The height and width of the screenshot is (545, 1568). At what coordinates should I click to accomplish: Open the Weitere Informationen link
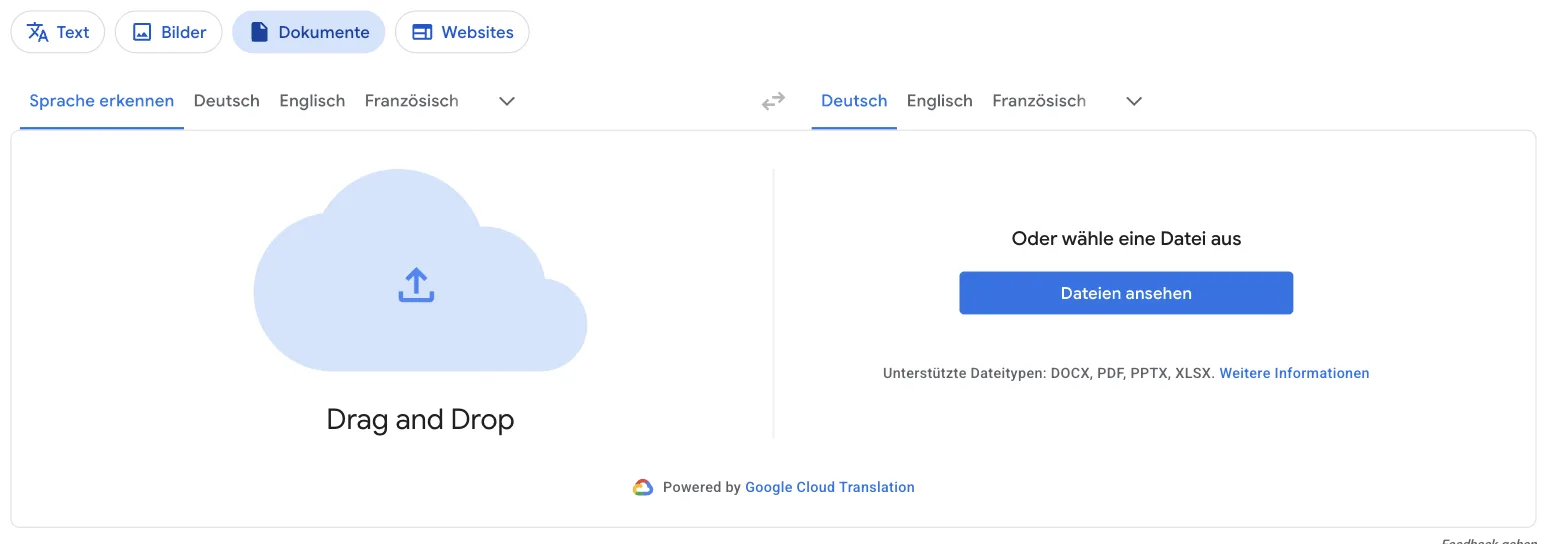point(1294,373)
